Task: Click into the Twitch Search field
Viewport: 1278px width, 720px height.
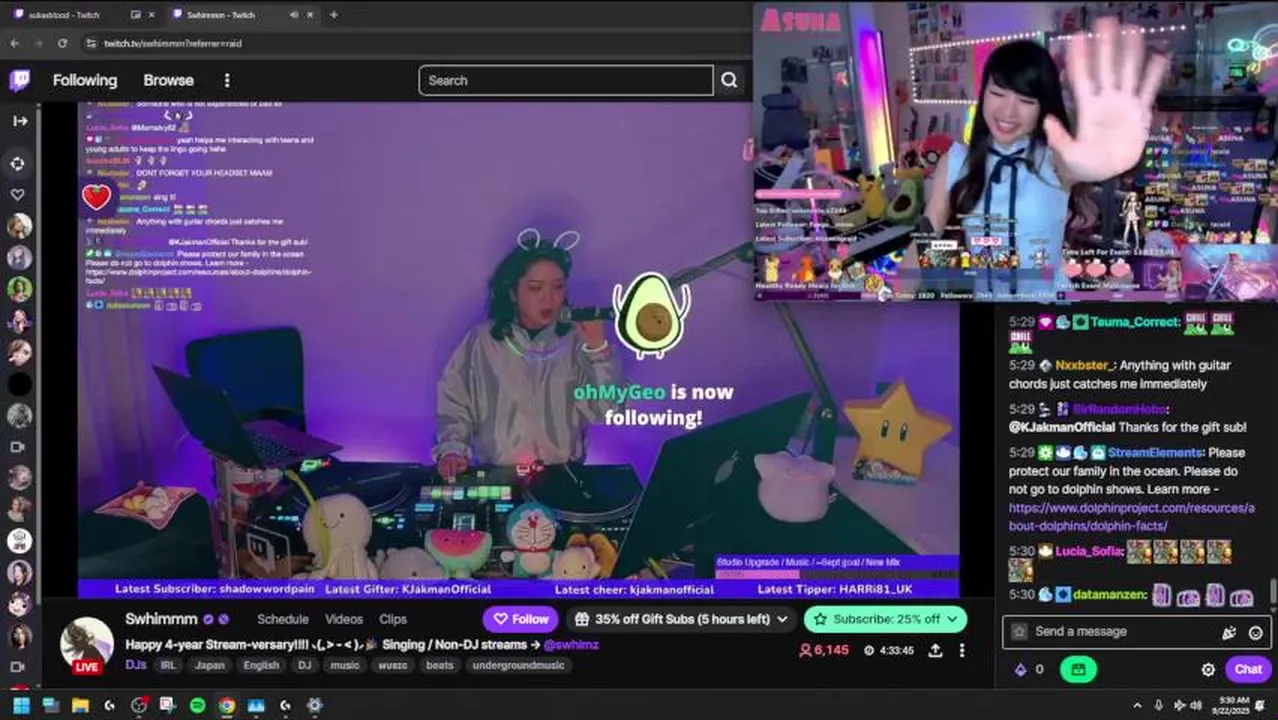Action: (x=566, y=80)
